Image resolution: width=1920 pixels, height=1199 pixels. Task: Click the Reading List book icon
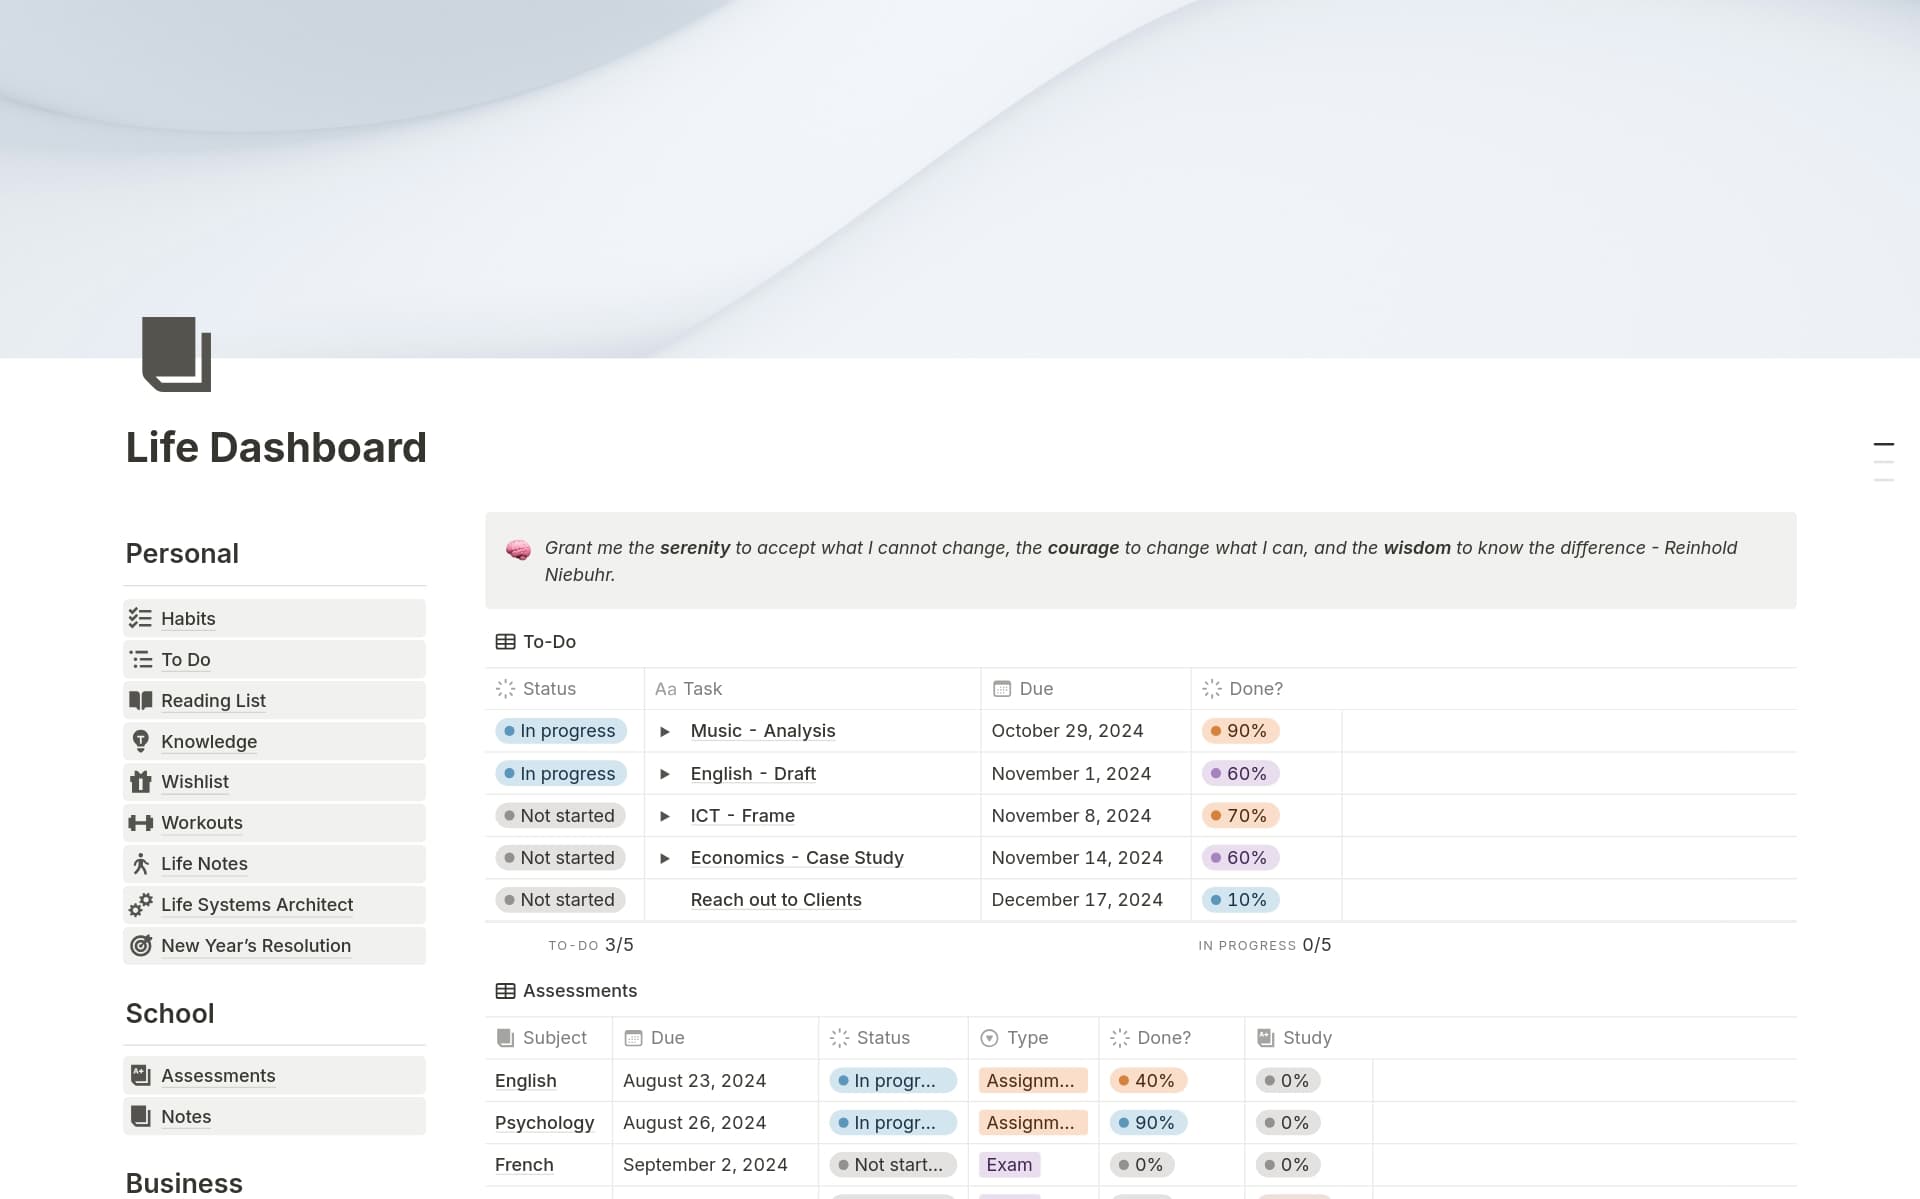click(x=140, y=700)
